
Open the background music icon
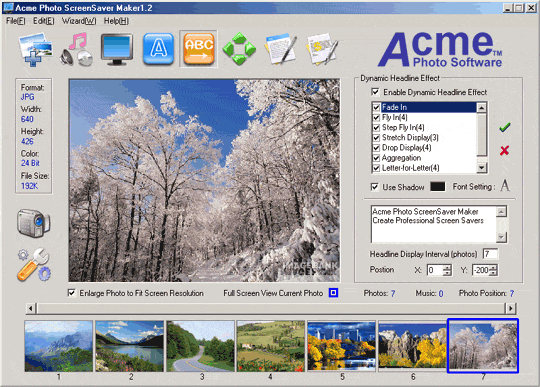(77, 49)
